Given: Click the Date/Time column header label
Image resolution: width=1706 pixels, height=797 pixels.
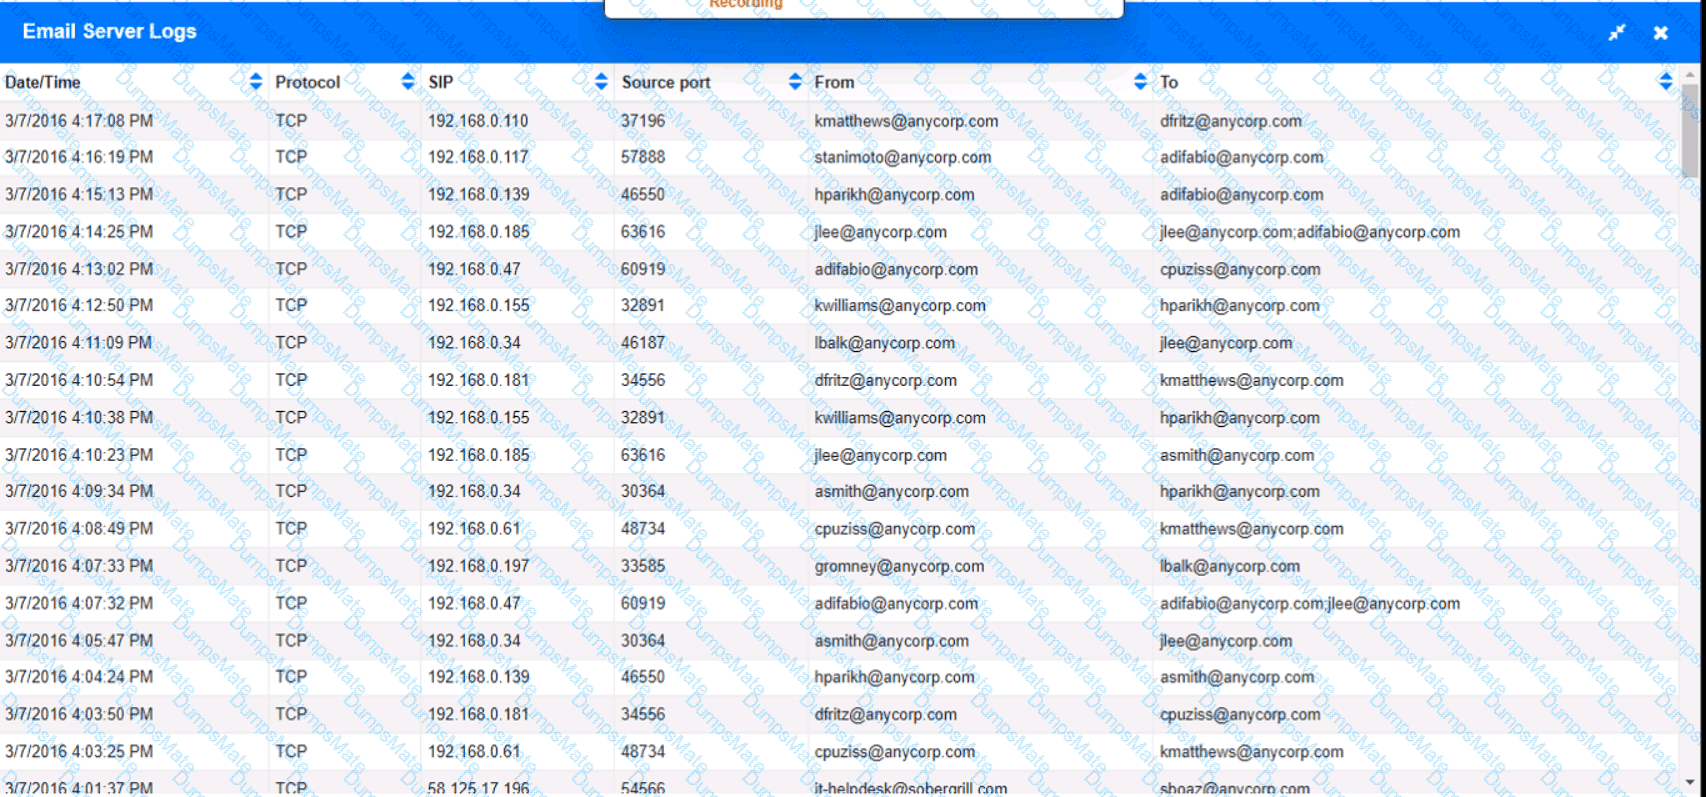Looking at the screenshot, I should (x=43, y=82).
